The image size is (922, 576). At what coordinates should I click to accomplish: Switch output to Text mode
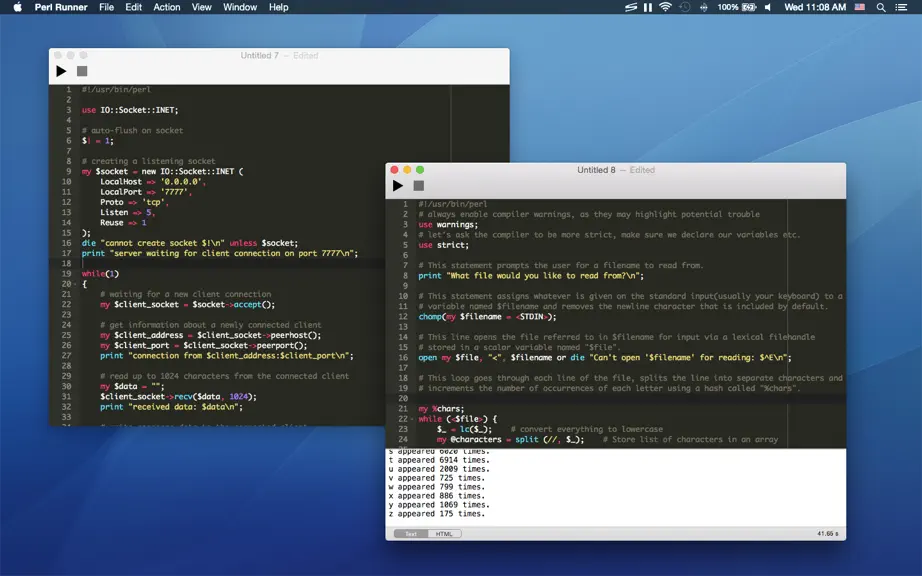(410, 534)
